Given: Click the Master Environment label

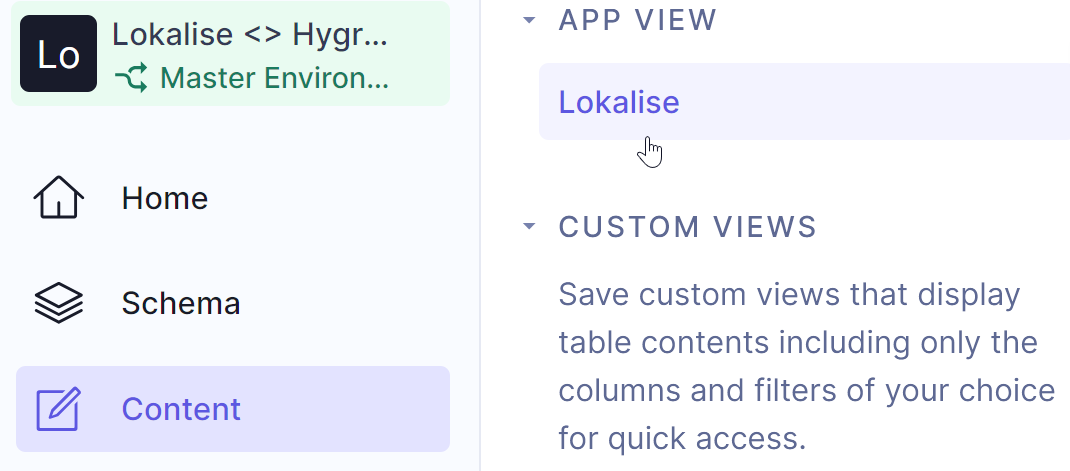Looking at the screenshot, I should 274,77.
